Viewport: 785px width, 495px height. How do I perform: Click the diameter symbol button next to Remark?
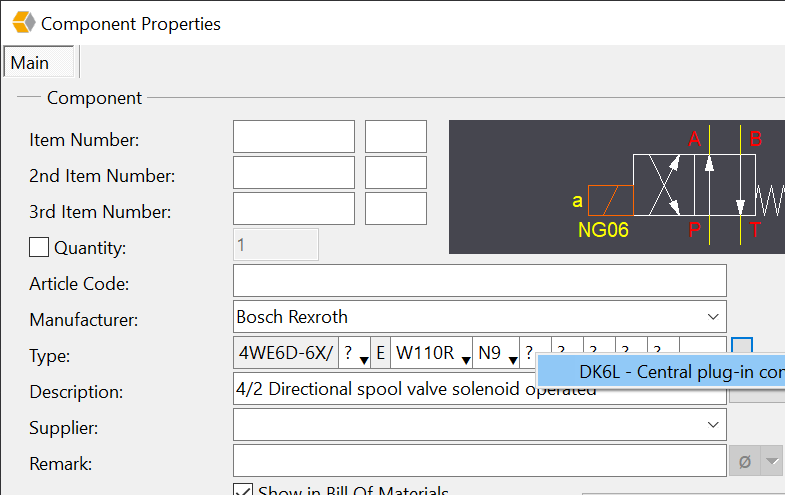744,461
